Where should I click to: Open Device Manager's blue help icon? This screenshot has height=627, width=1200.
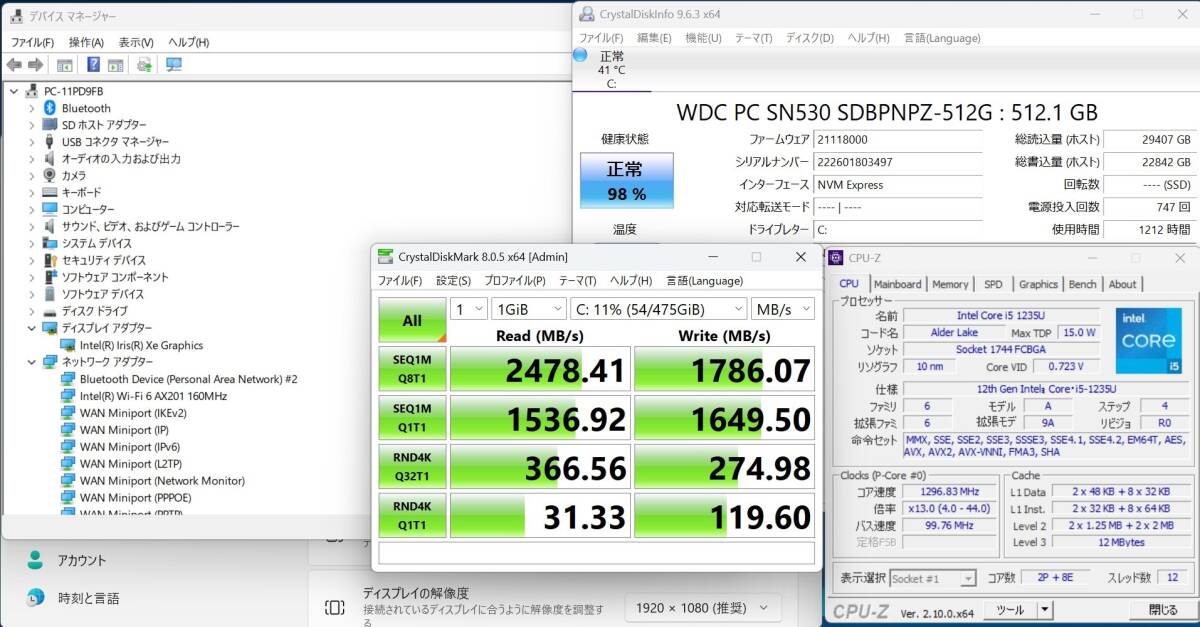click(93, 65)
